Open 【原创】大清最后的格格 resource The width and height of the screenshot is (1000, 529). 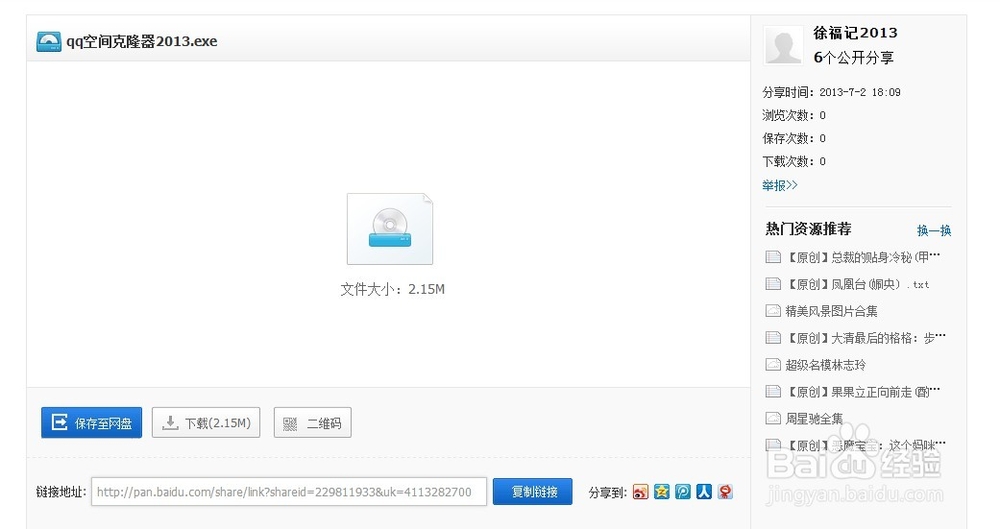click(x=865, y=338)
